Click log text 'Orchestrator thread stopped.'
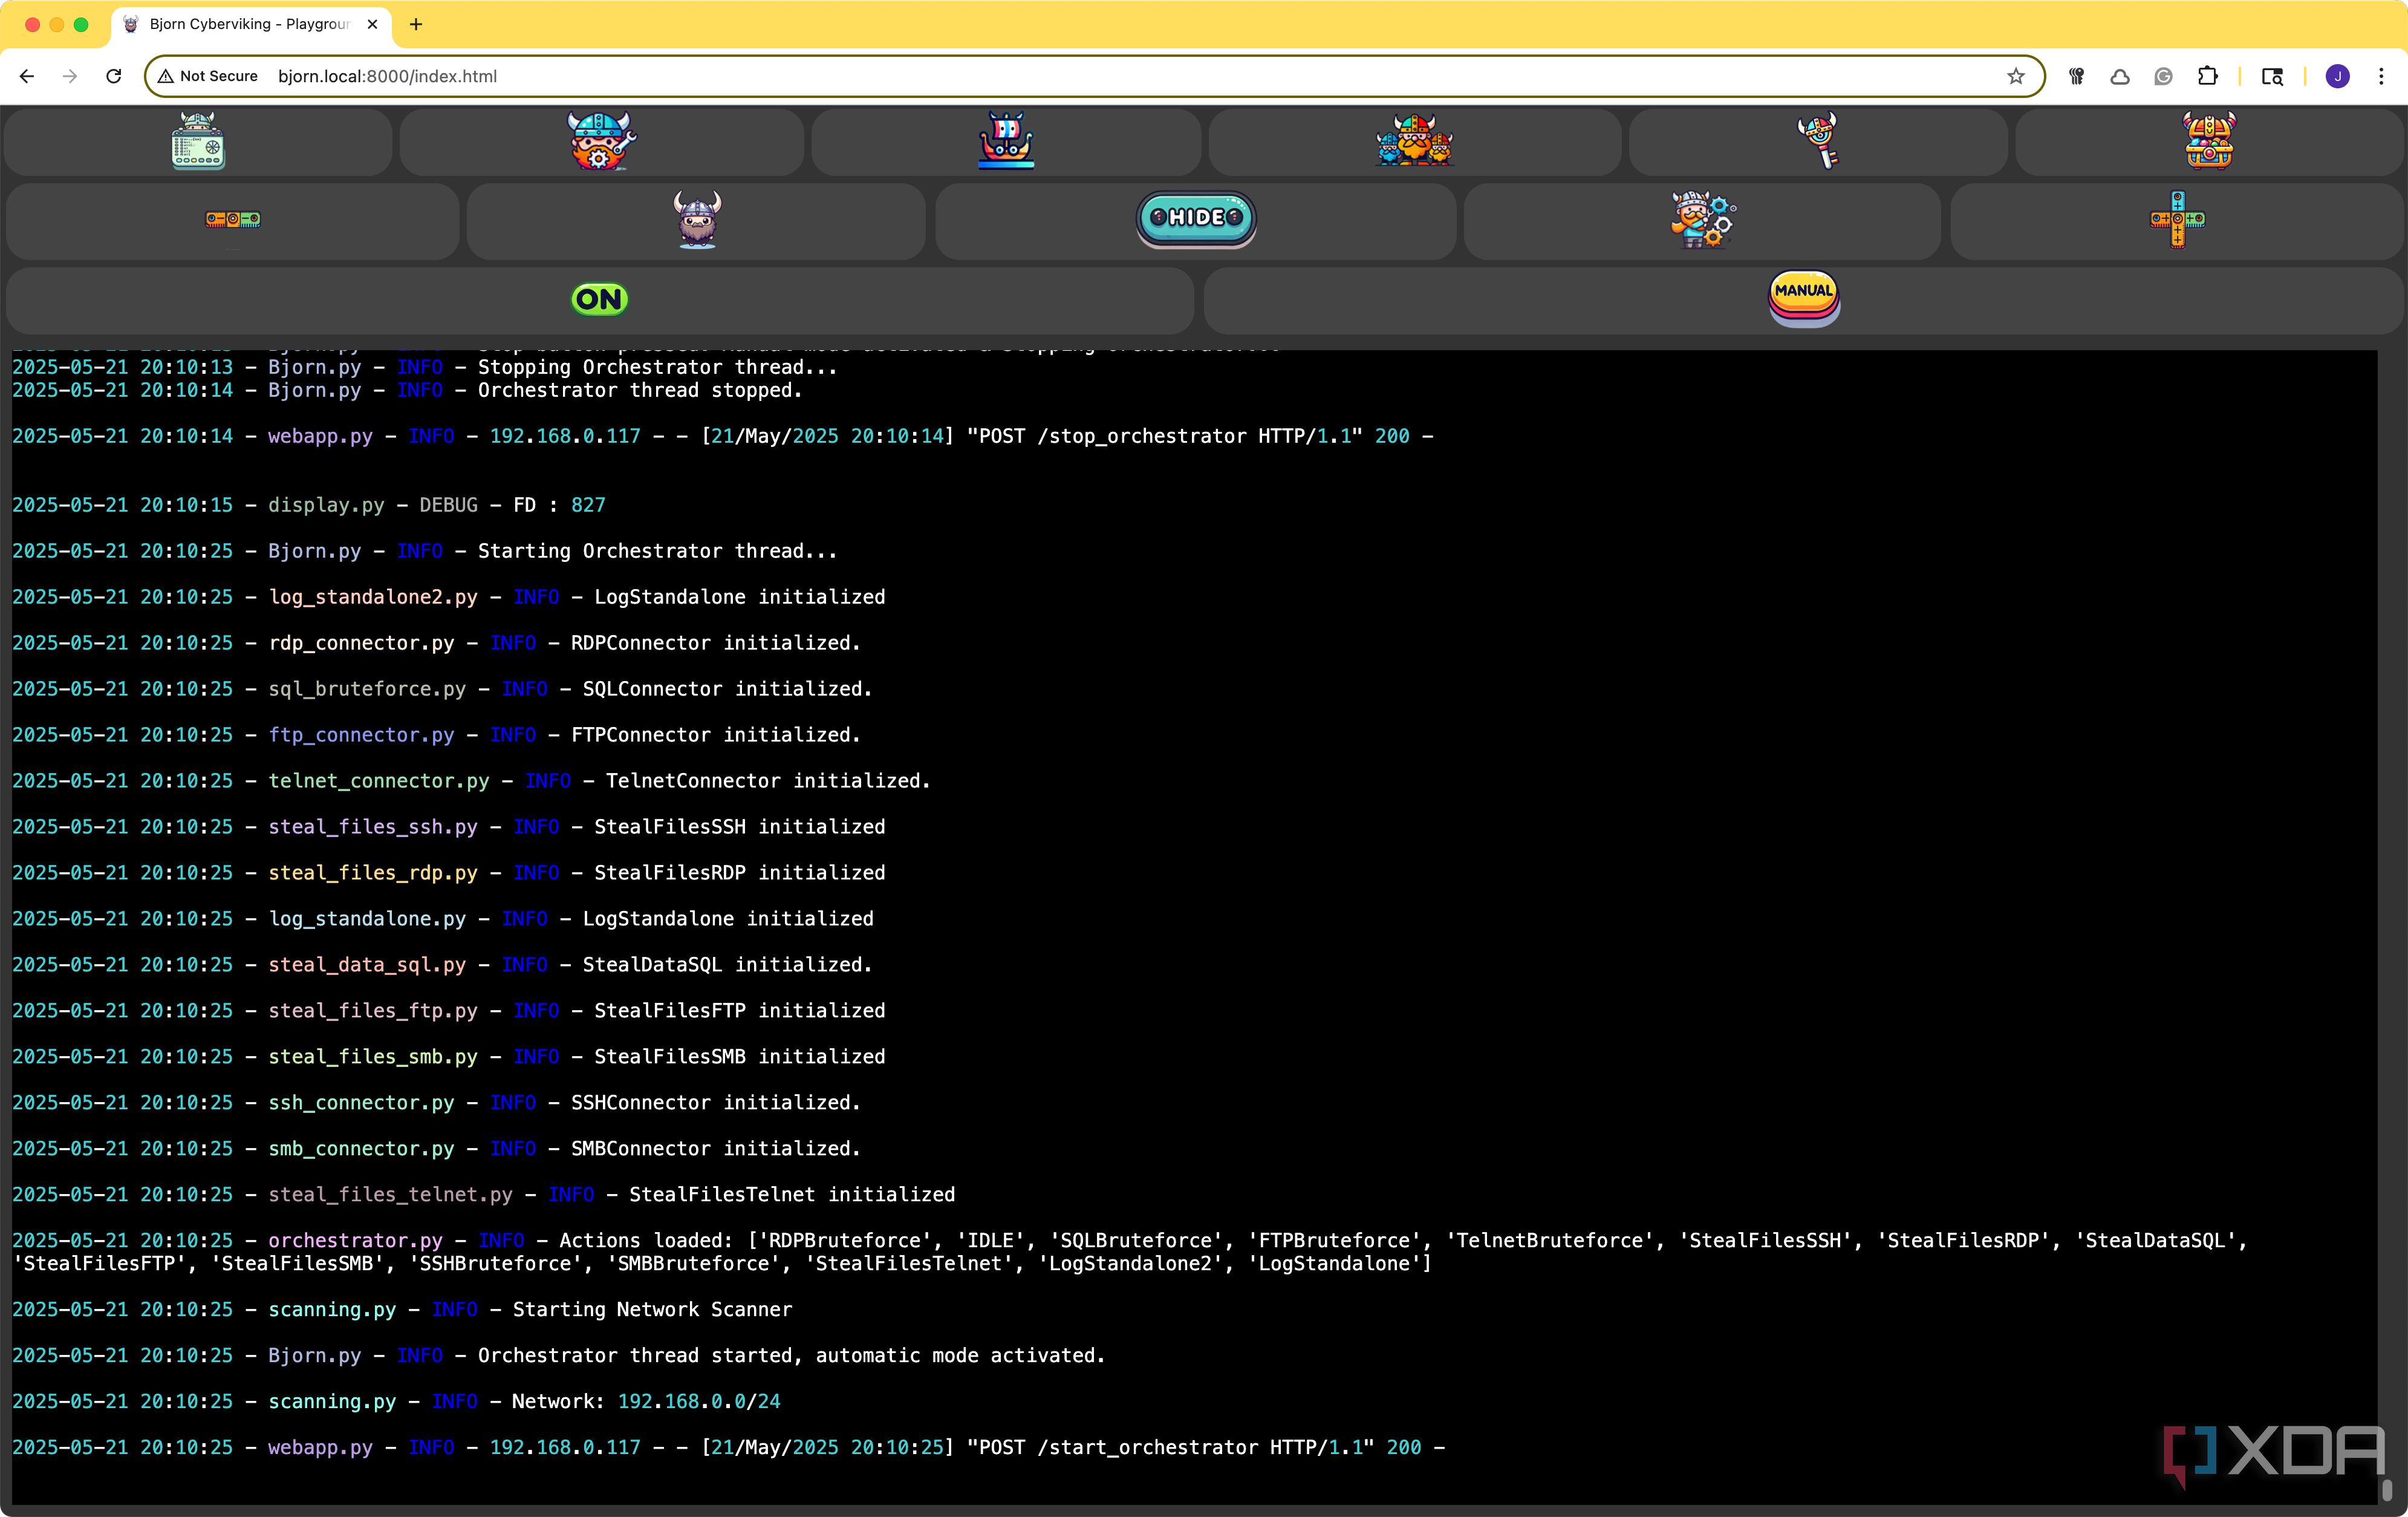 (640, 390)
